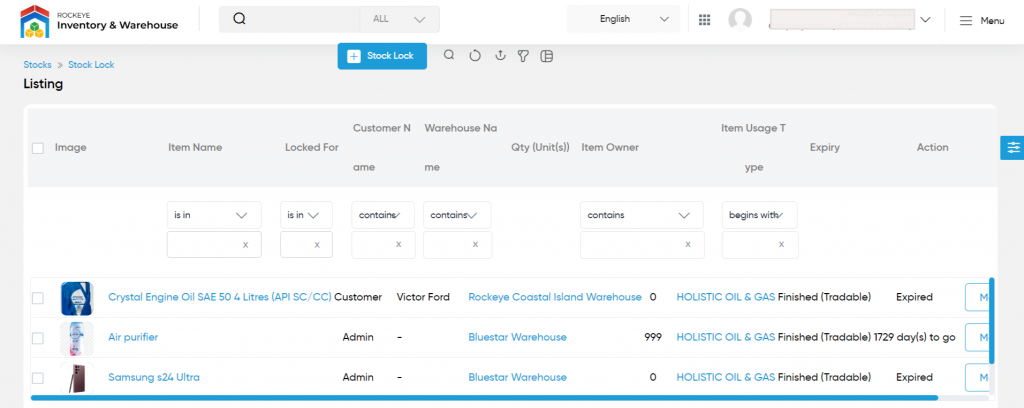Click the vertical scrollbar beside the table
The width and height of the screenshot is (1024, 408).
pos(992,321)
